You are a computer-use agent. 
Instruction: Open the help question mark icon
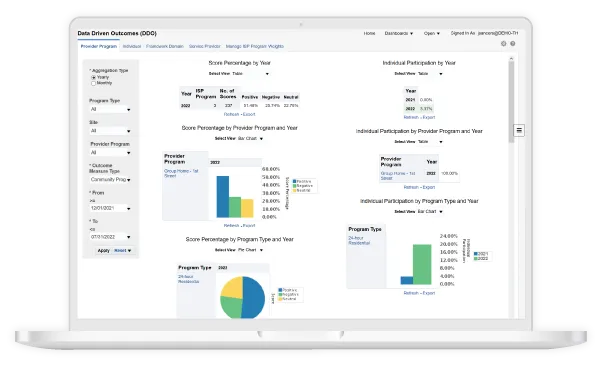click(513, 44)
